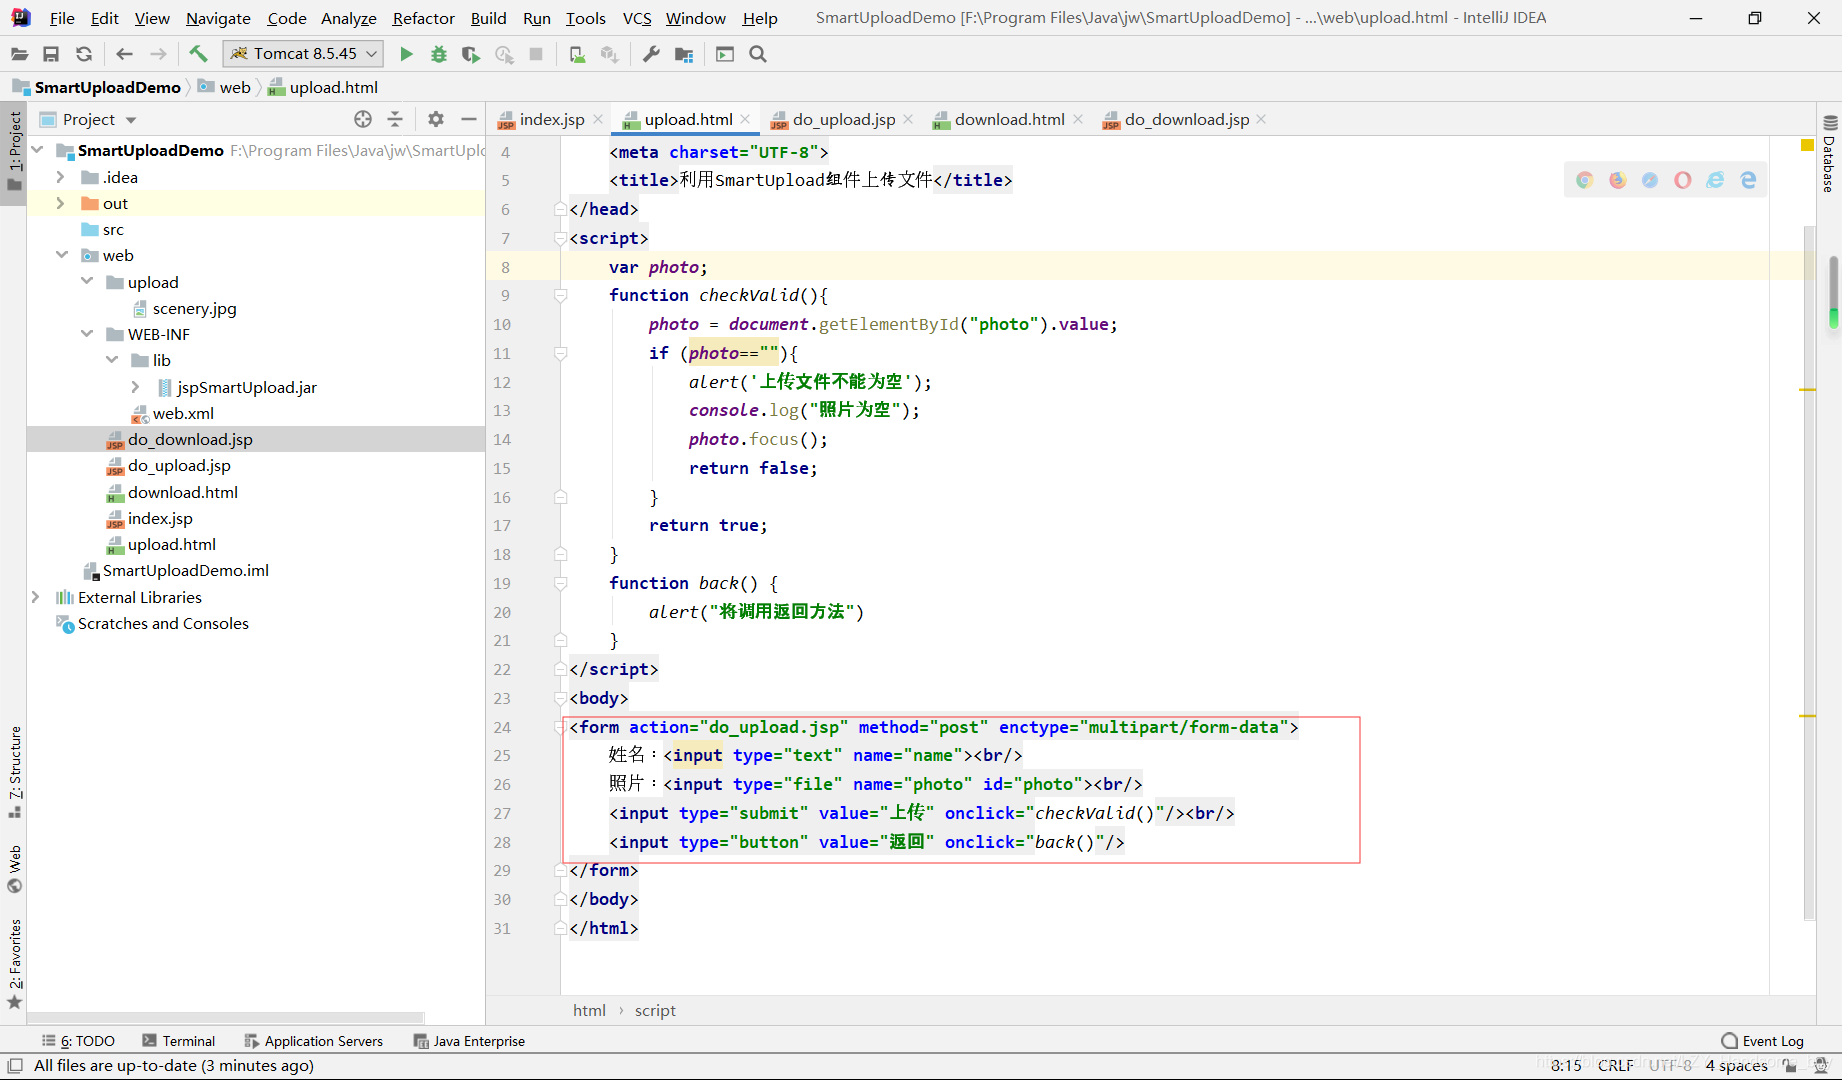Open Tomcat 8.5.45 run configuration dropdown
The height and width of the screenshot is (1080, 1842).
[x=303, y=54]
